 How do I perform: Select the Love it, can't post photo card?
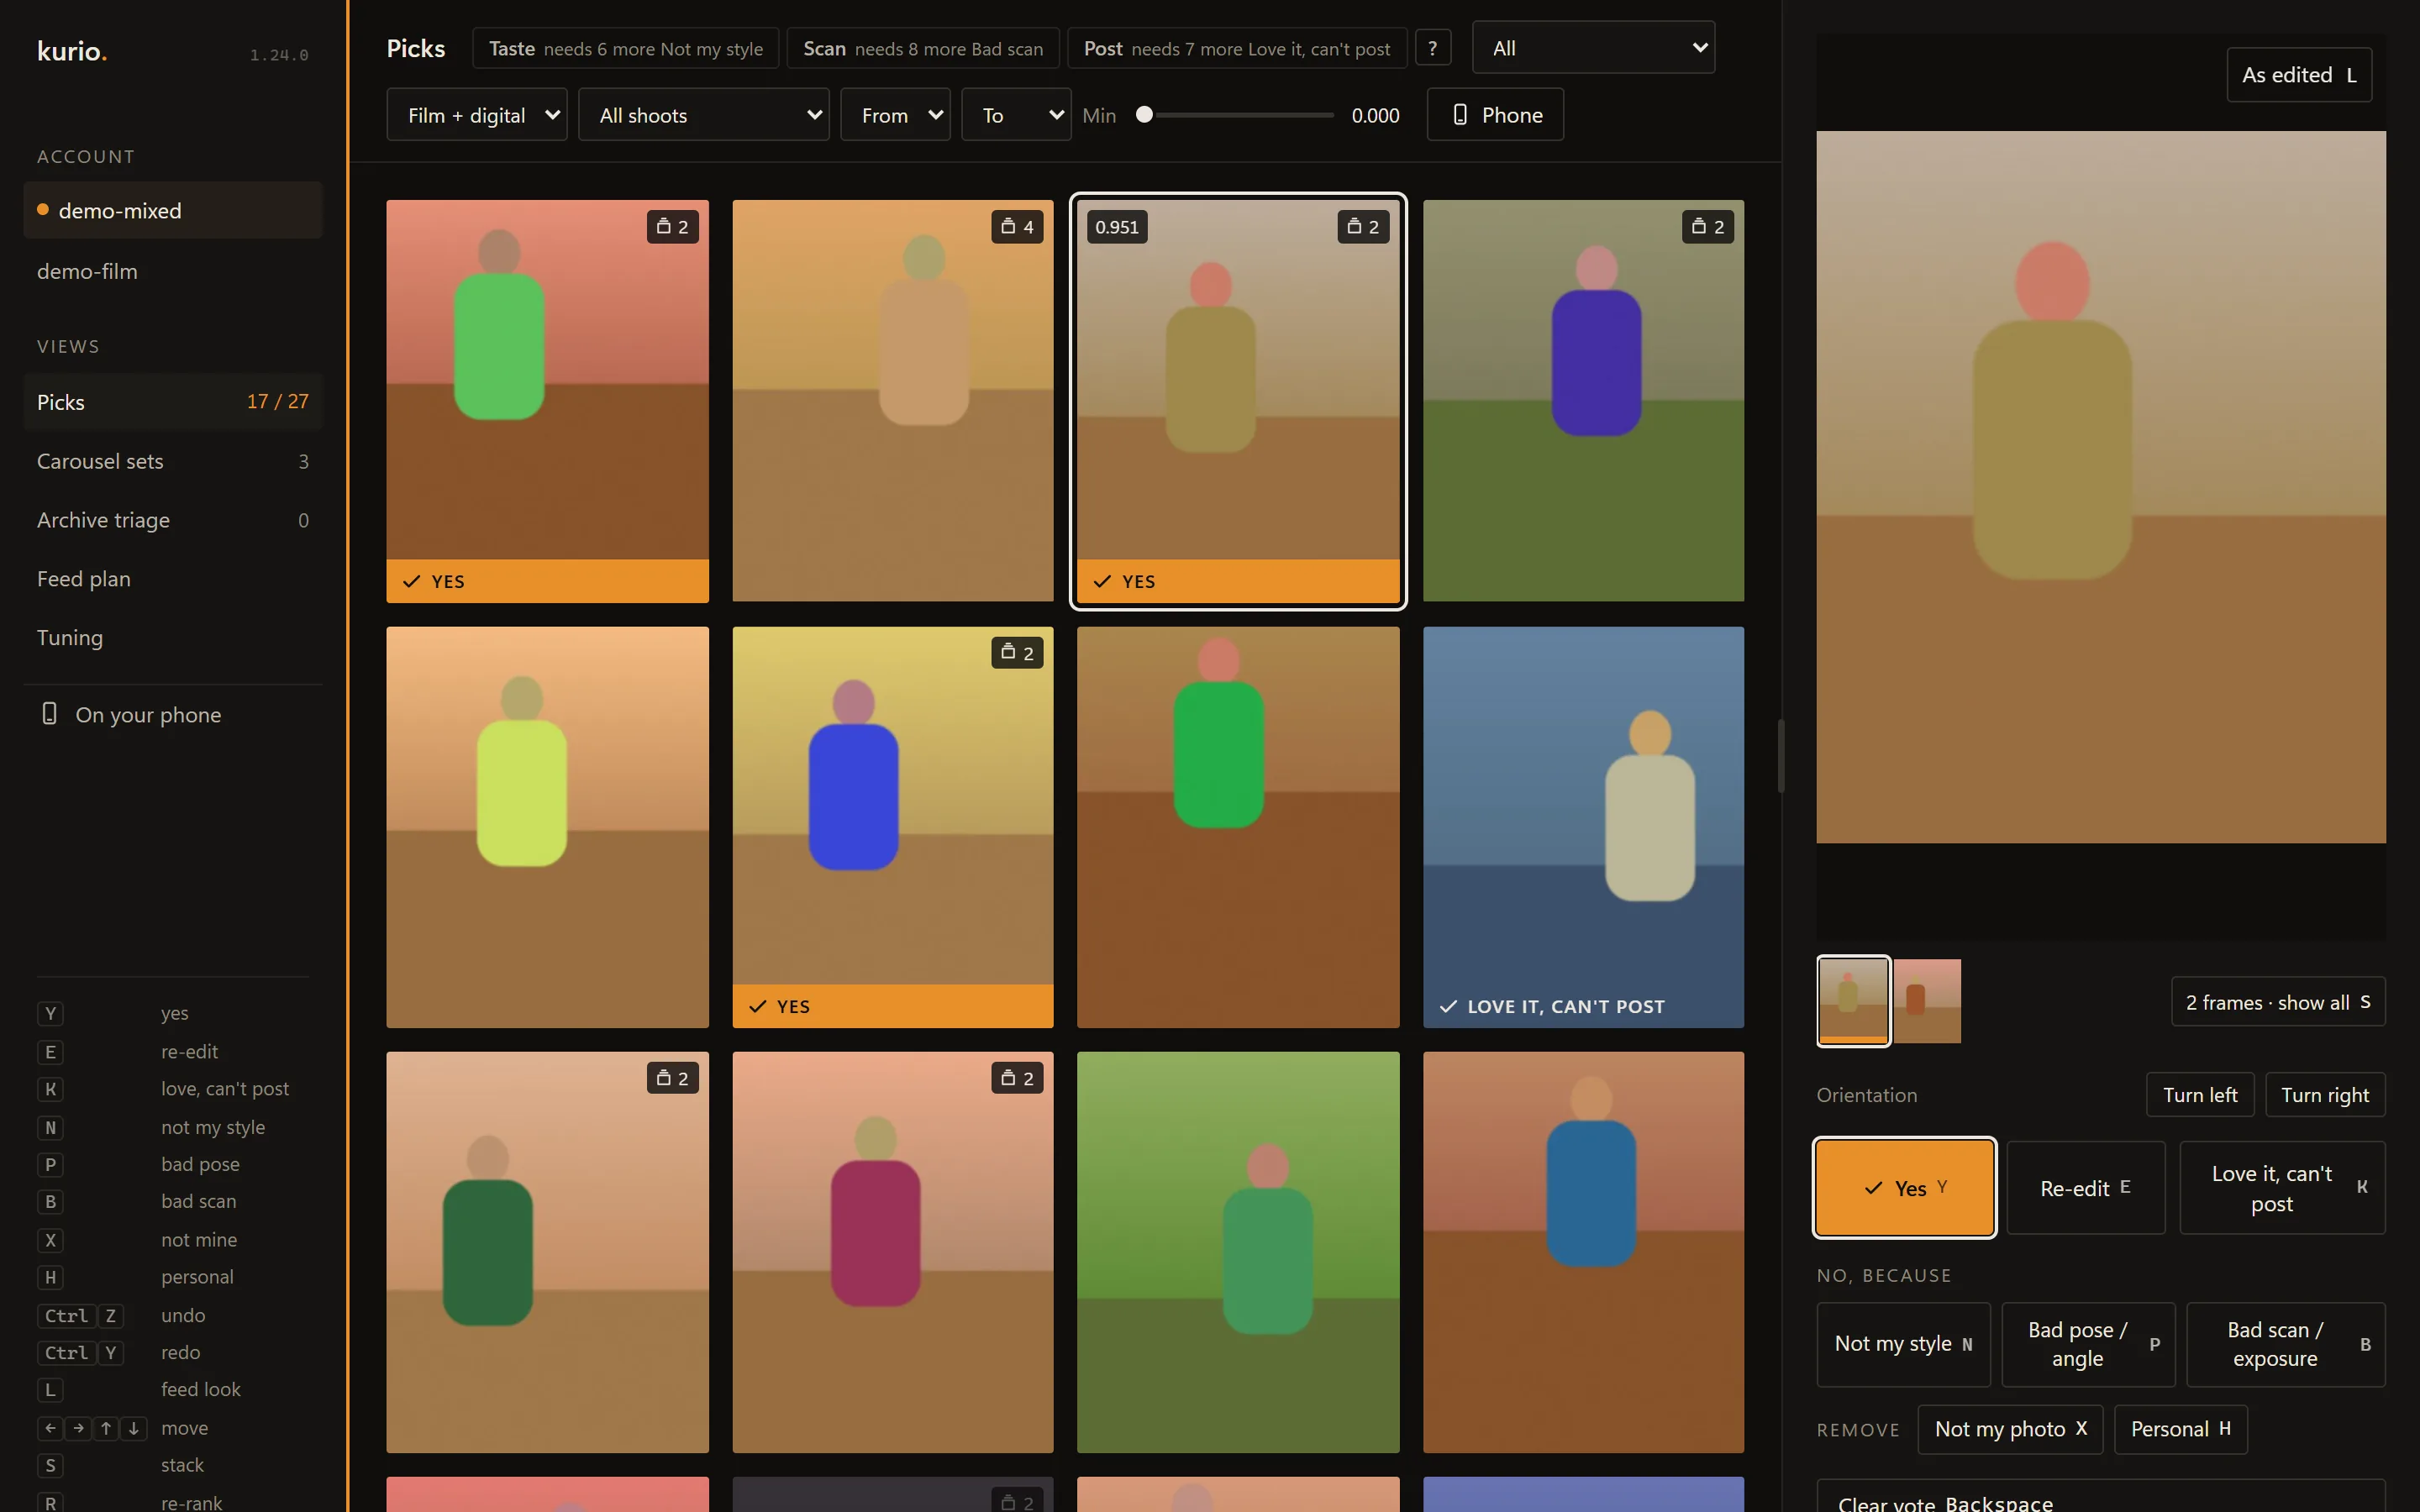(1583, 827)
